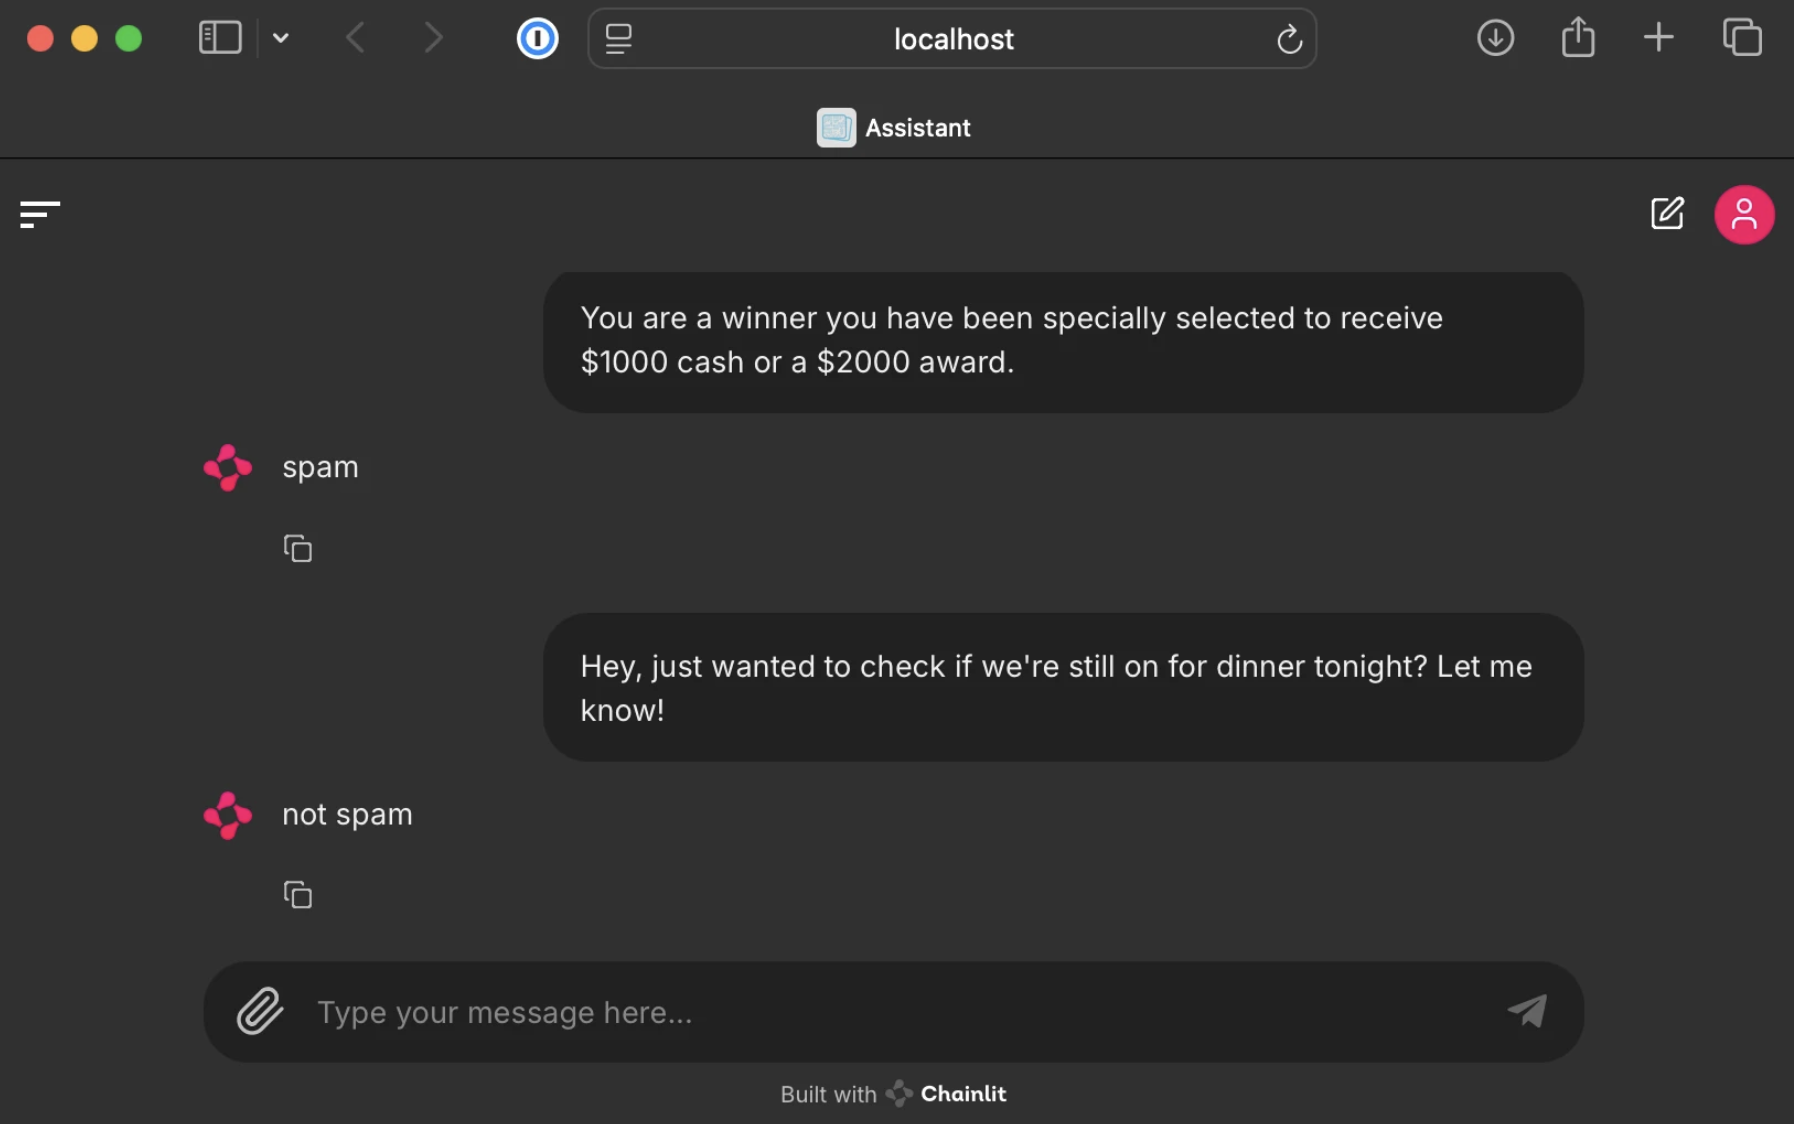Open a new Safari tab
The width and height of the screenshot is (1794, 1124).
[1658, 39]
